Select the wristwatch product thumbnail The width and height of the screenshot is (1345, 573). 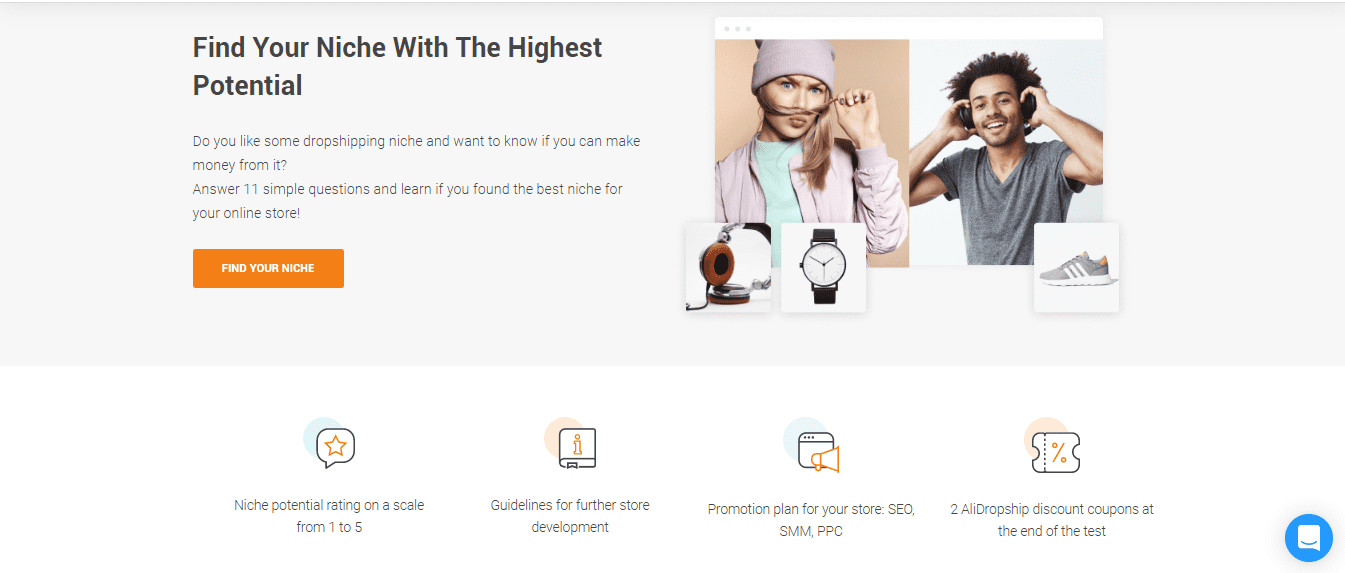[823, 267]
